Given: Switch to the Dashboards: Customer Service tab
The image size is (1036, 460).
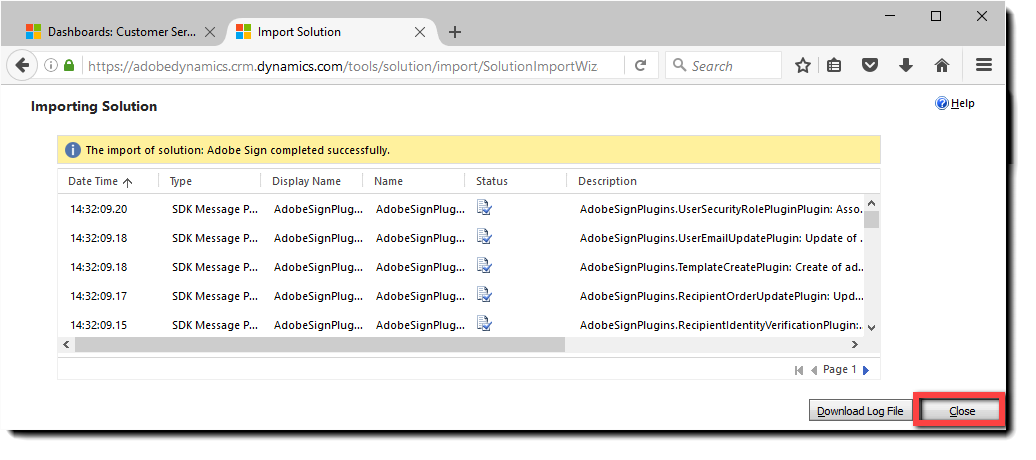Looking at the screenshot, I should (x=122, y=32).
